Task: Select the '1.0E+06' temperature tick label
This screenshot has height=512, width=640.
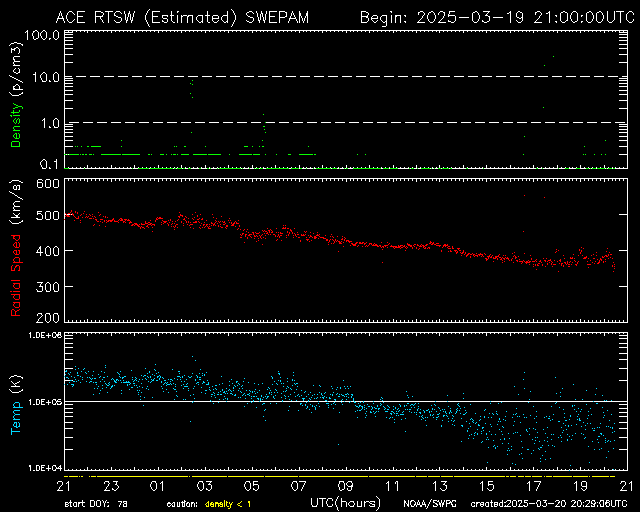Action: point(45,335)
